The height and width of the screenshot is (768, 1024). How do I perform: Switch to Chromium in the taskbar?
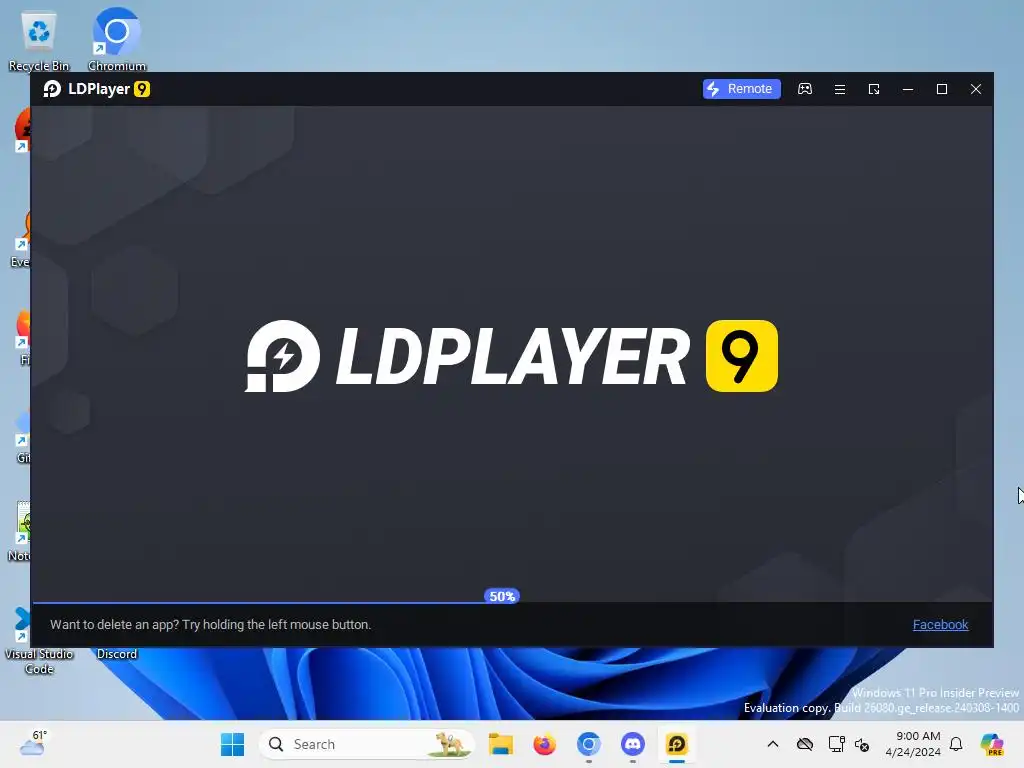(x=588, y=744)
